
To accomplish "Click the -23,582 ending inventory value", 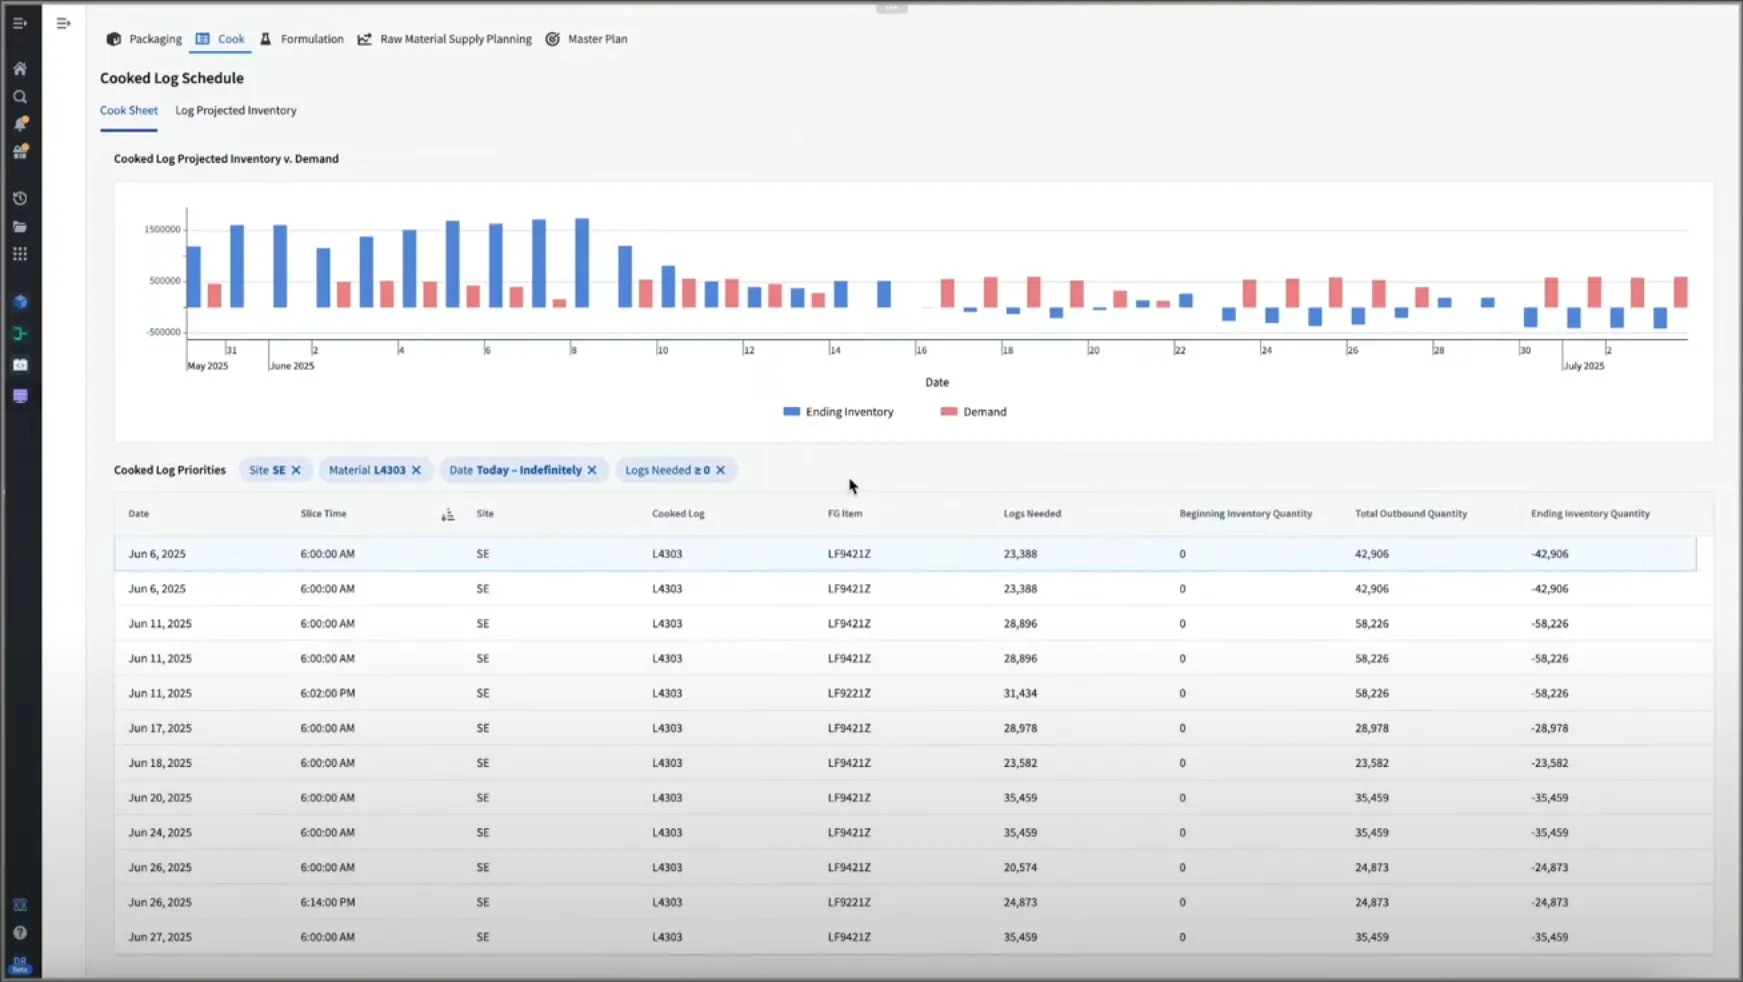I will (1549, 763).
